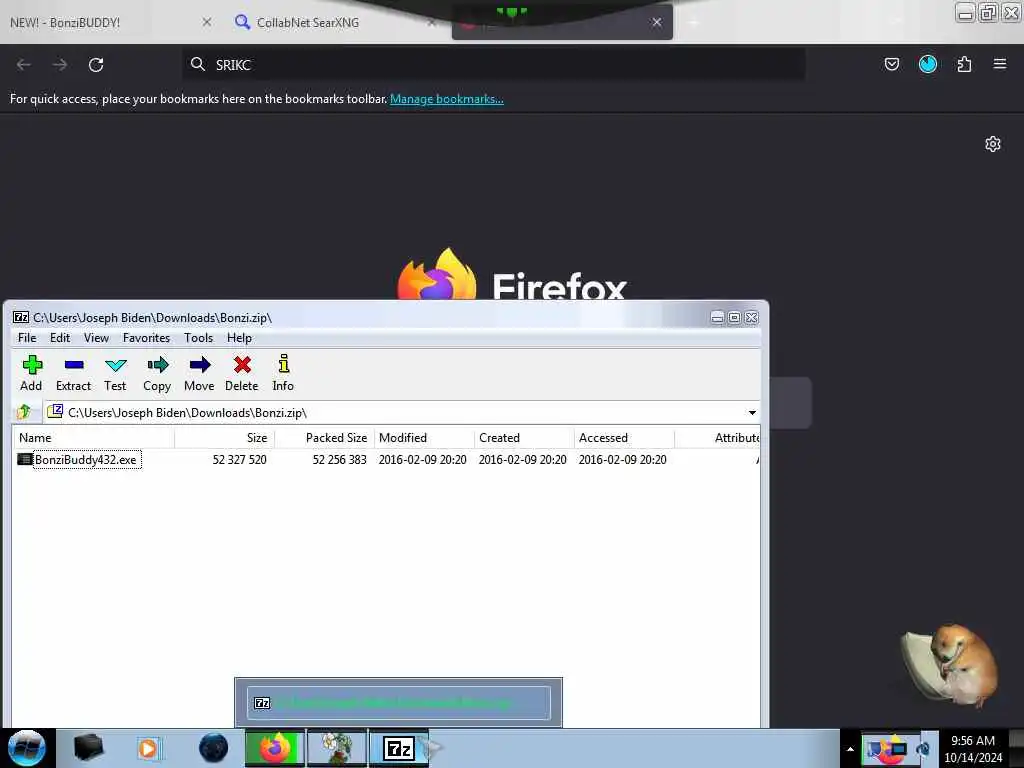Click the system tray network icon
1024x768 pixels.
coord(898,749)
